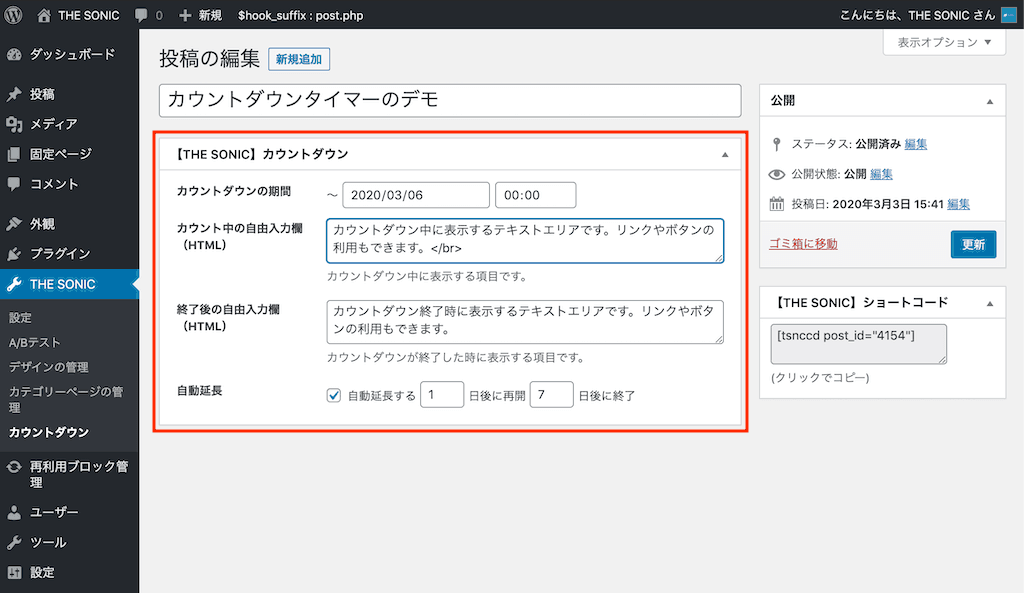Click the 設定 sliders icon at sidebar bottom
The image size is (1024, 593).
click(x=14, y=573)
